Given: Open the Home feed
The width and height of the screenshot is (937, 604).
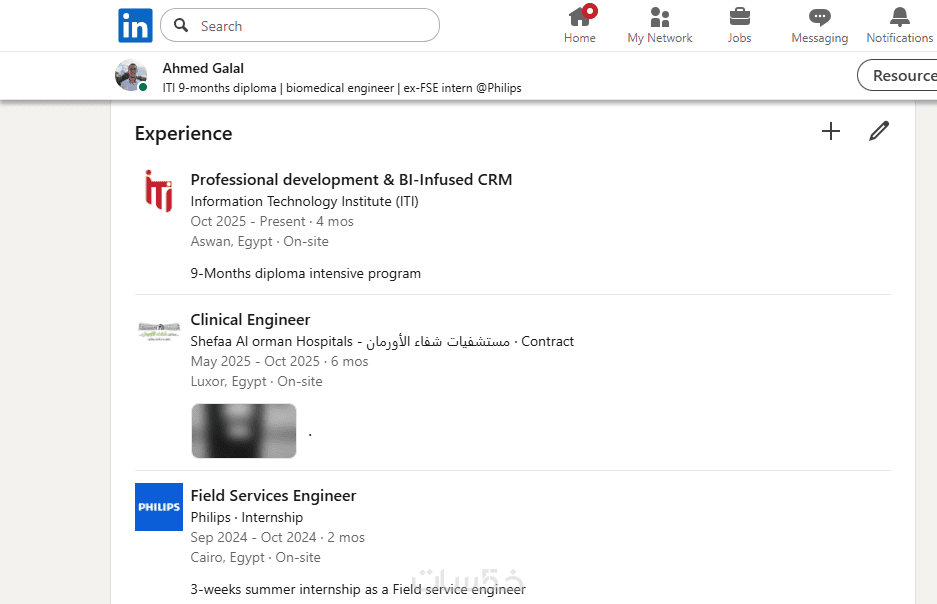Looking at the screenshot, I should 579,25.
